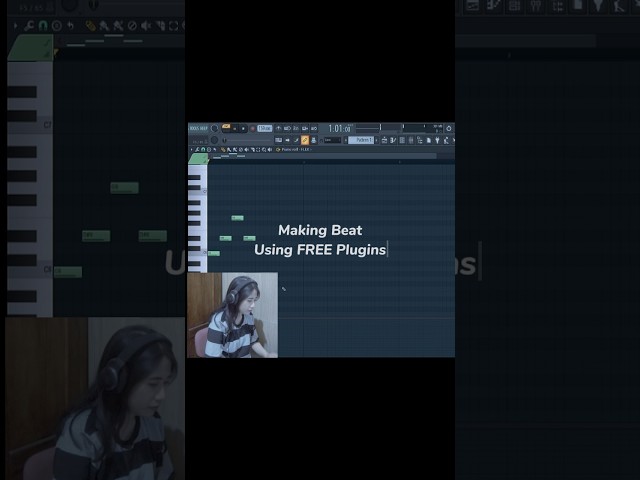Click the tempo display field
640x480 pixels.
coord(264,129)
